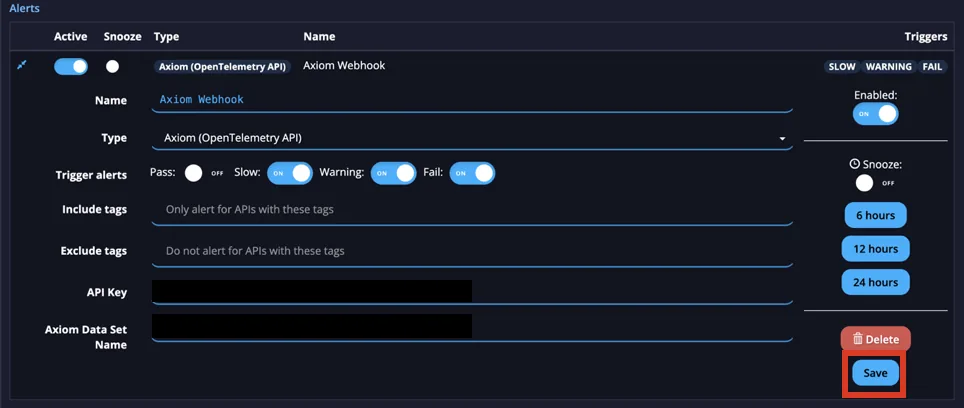Snooze alert for 24 hours
The height and width of the screenshot is (408, 964).
click(875, 283)
